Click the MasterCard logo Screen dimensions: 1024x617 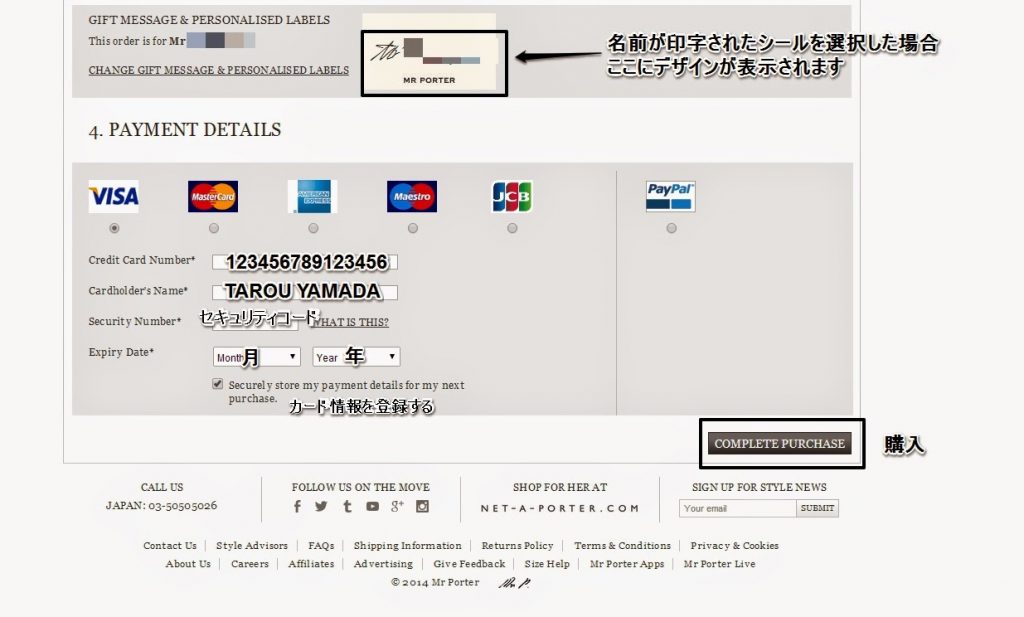pos(213,197)
